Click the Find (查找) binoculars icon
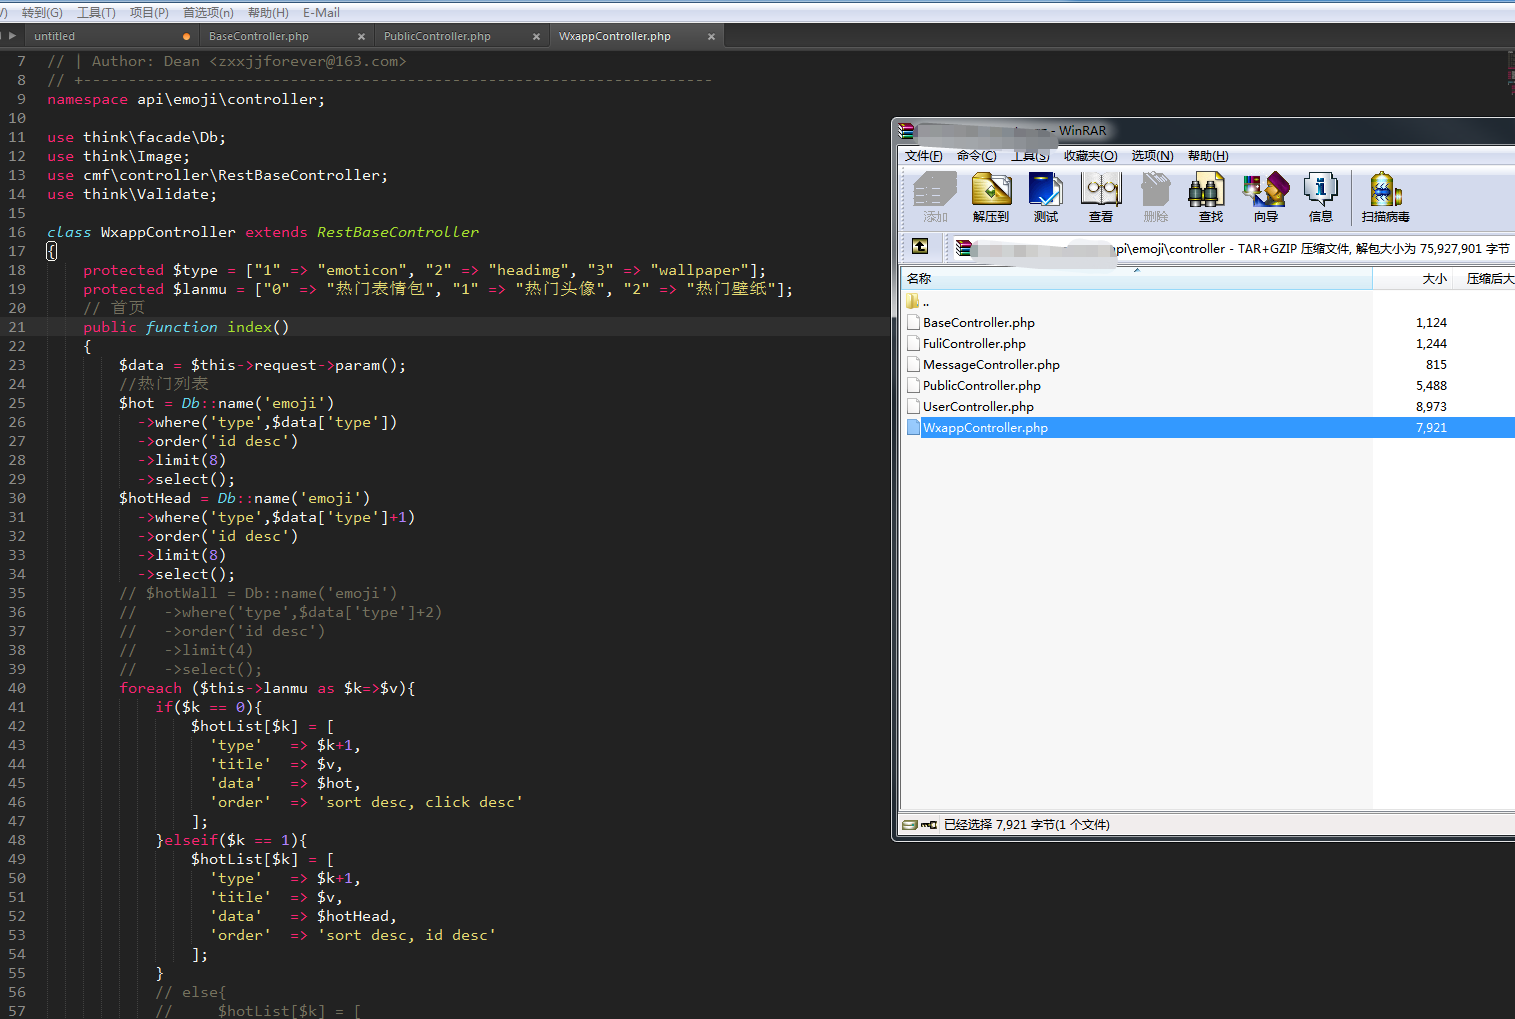The height and width of the screenshot is (1019, 1515). (x=1211, y=197)
